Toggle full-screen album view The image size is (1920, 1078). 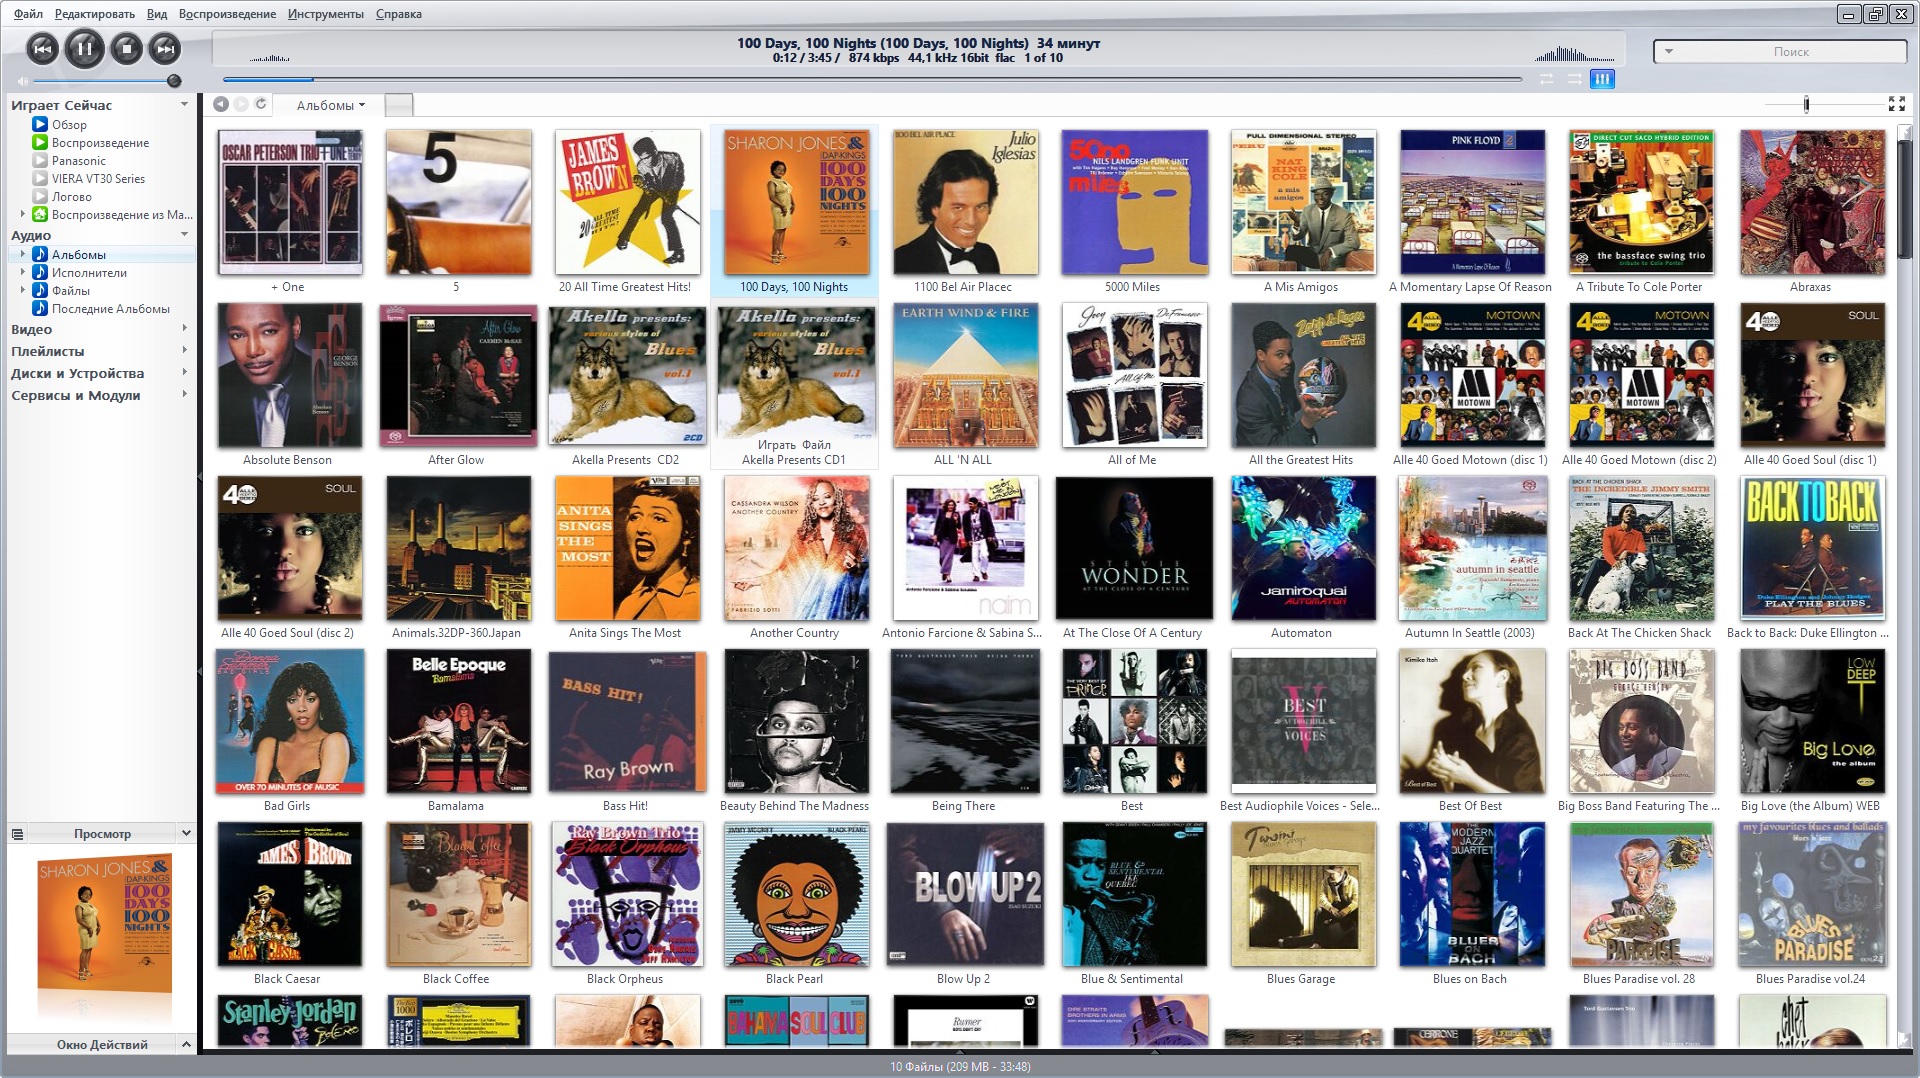point(1896,104)
